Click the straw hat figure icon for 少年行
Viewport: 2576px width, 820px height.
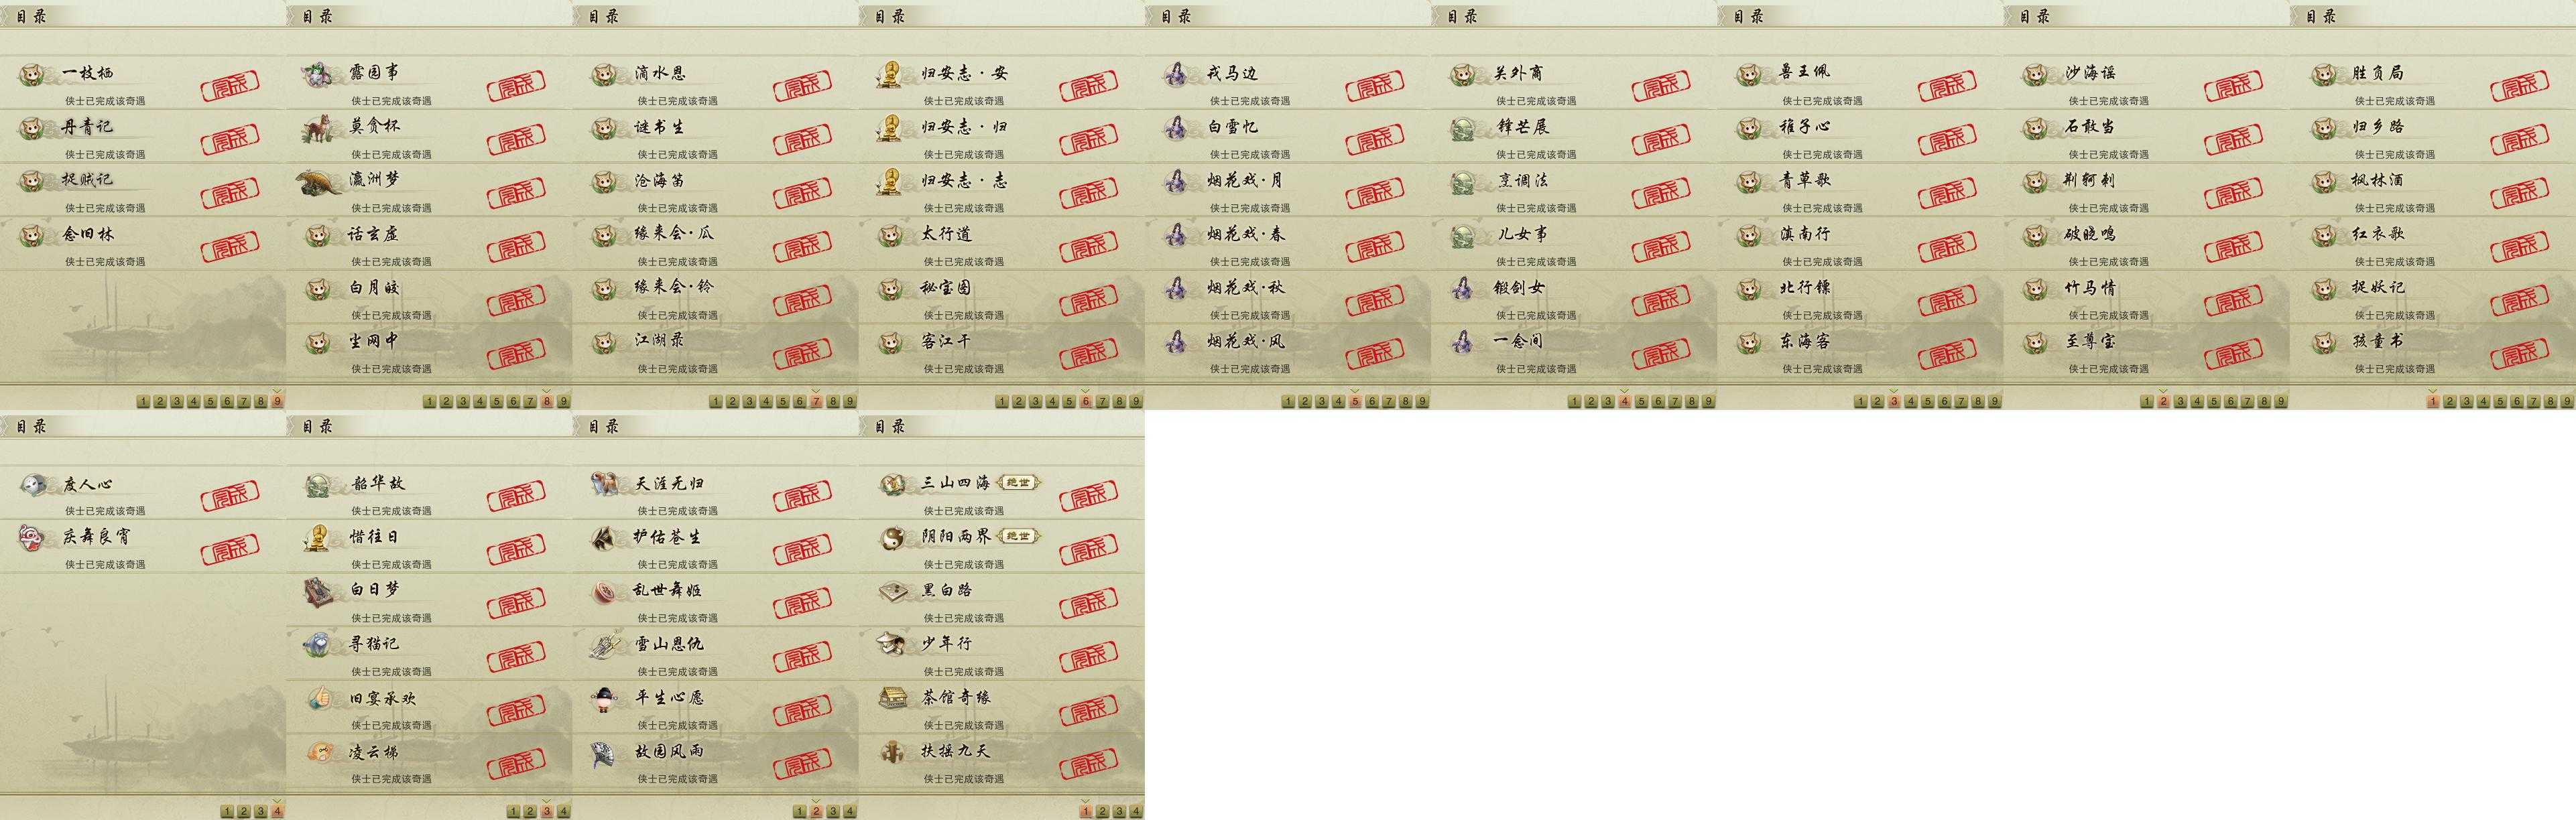[892, 645]
